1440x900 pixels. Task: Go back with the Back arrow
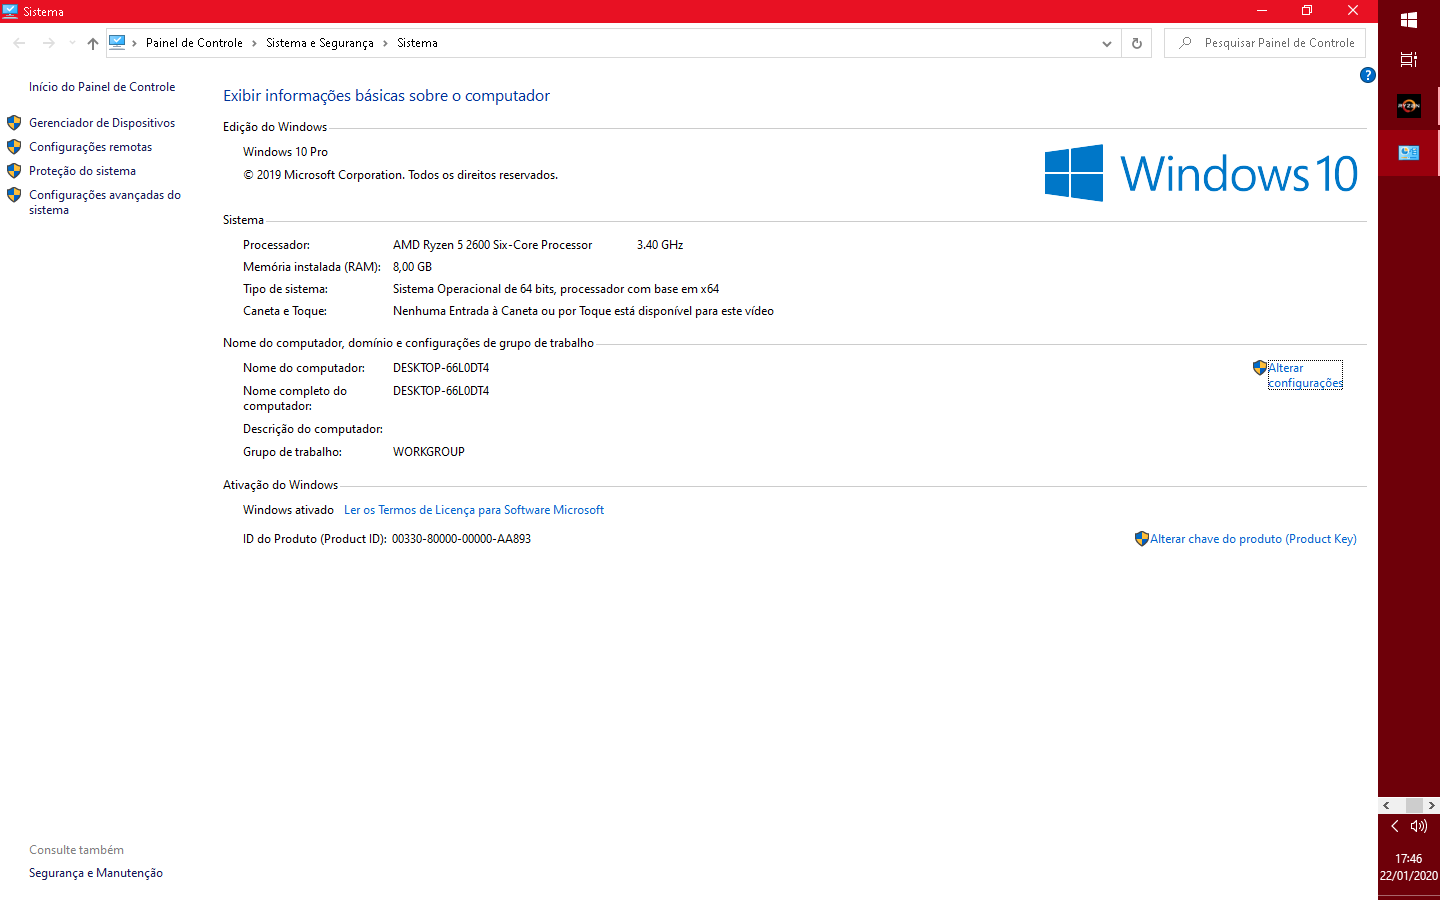pos(19,43)
